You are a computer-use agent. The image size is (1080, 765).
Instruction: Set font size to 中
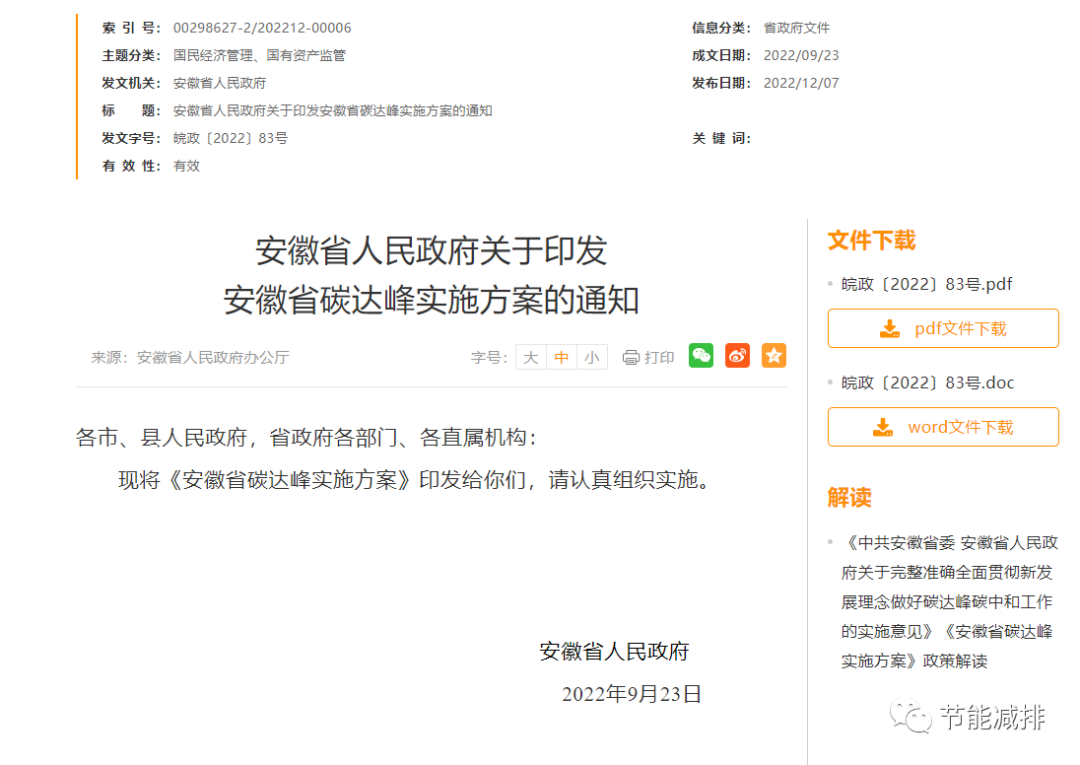561,357
